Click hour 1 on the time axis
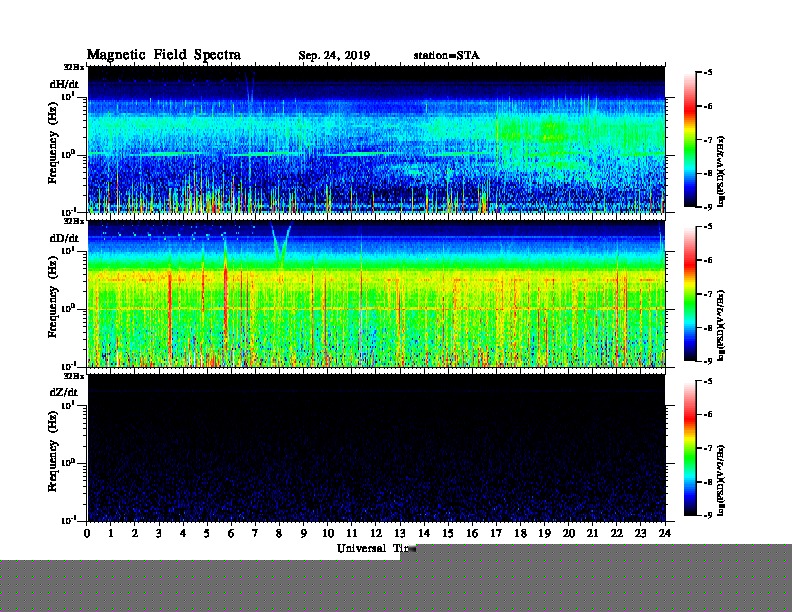The image size is (792, 612). coord(111,533)
